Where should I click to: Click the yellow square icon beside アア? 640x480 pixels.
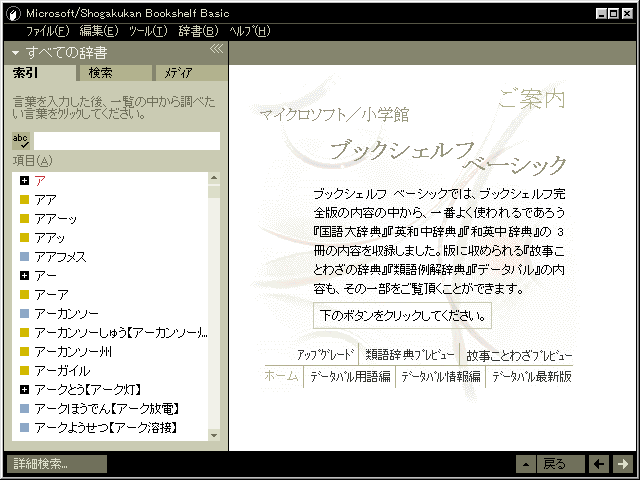[24, 200]
